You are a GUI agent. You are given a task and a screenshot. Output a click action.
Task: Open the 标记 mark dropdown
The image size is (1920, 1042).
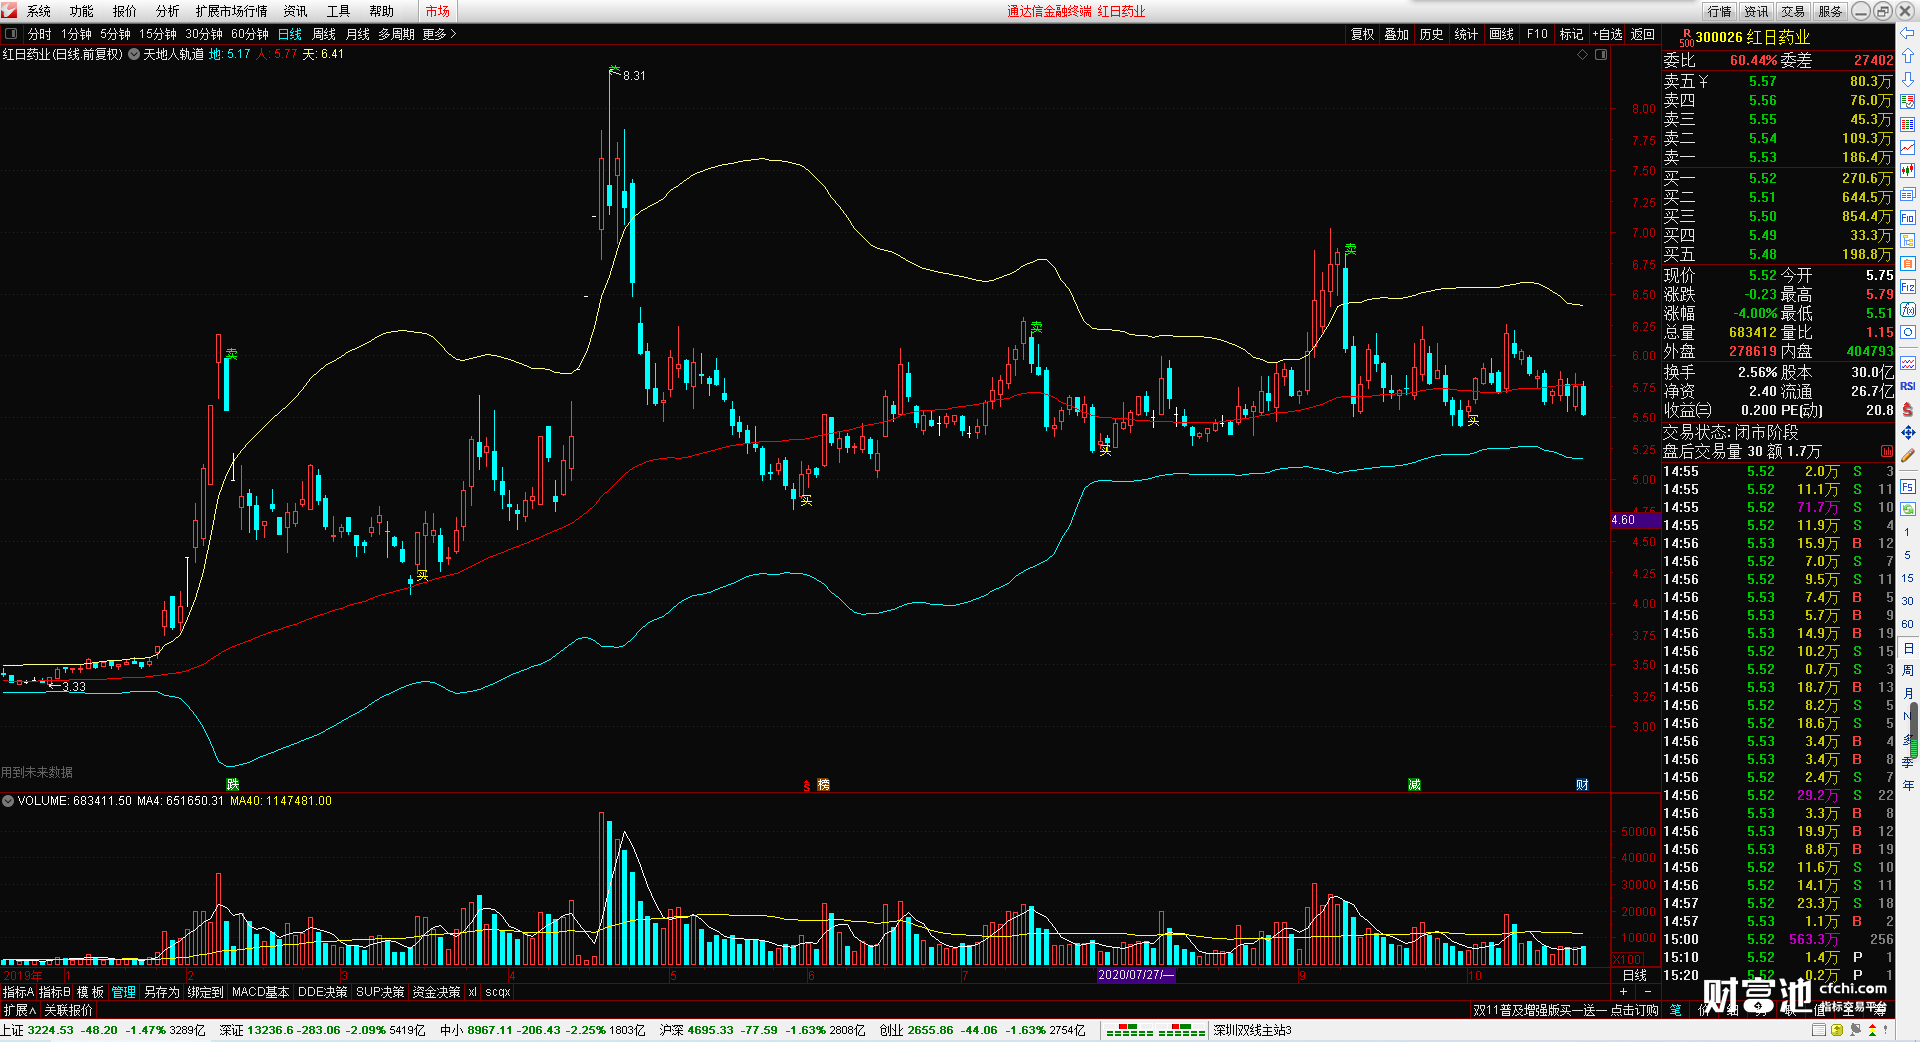click(1571, 34)
